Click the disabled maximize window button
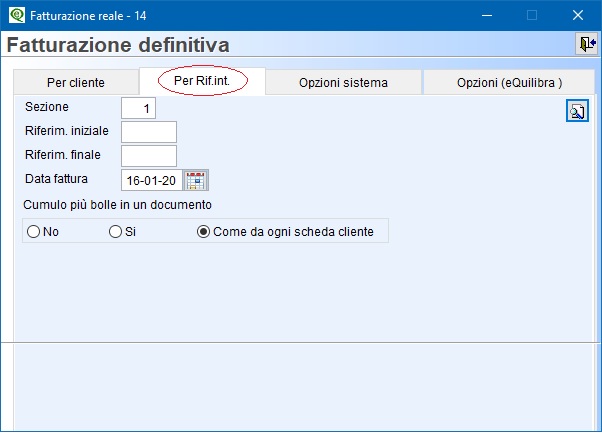 point(532,15)
